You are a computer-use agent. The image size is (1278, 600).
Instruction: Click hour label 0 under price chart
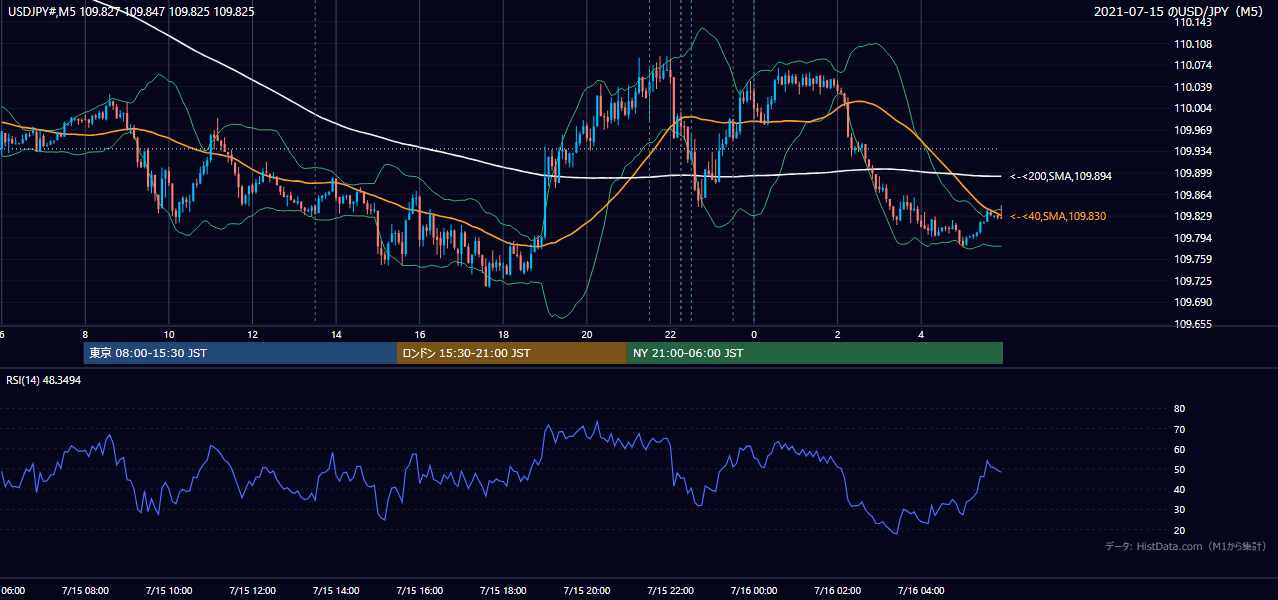click(754, 335)
